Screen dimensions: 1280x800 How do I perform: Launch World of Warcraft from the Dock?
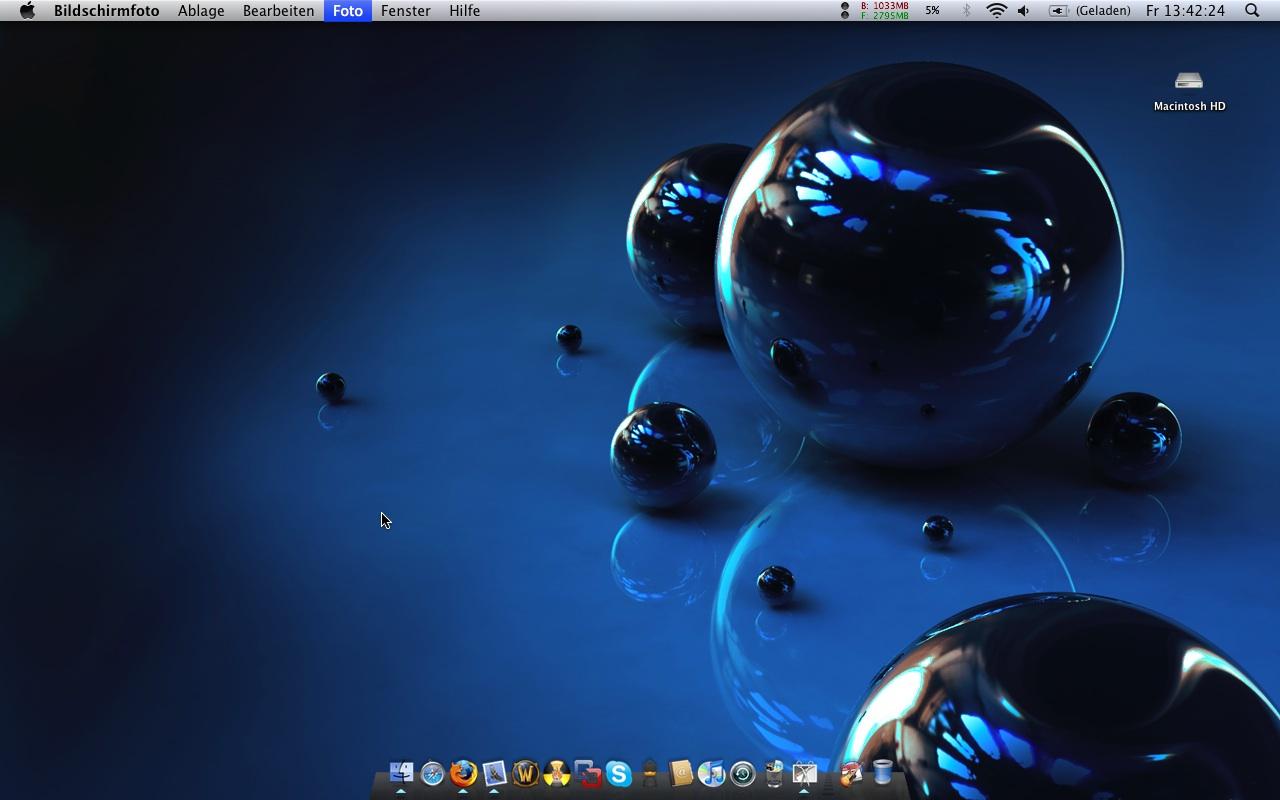click(525, 773)
